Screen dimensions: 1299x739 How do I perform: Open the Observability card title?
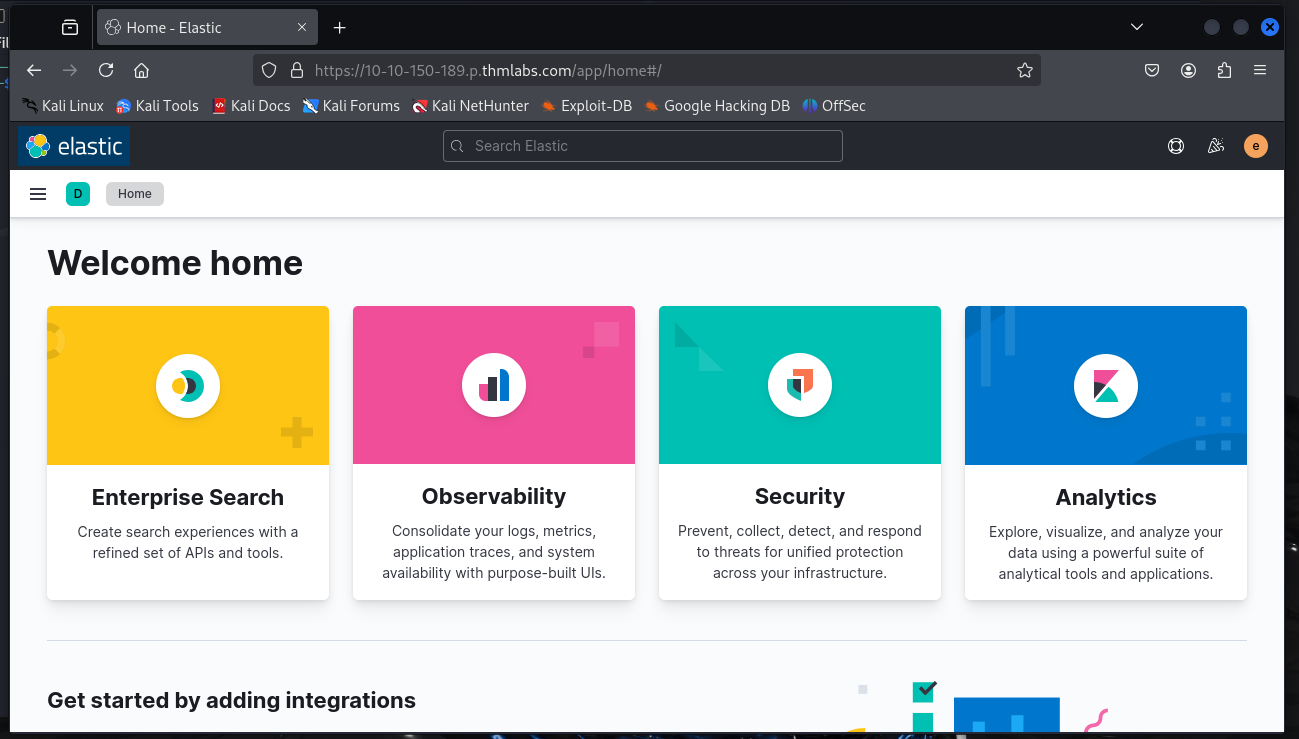494,496
